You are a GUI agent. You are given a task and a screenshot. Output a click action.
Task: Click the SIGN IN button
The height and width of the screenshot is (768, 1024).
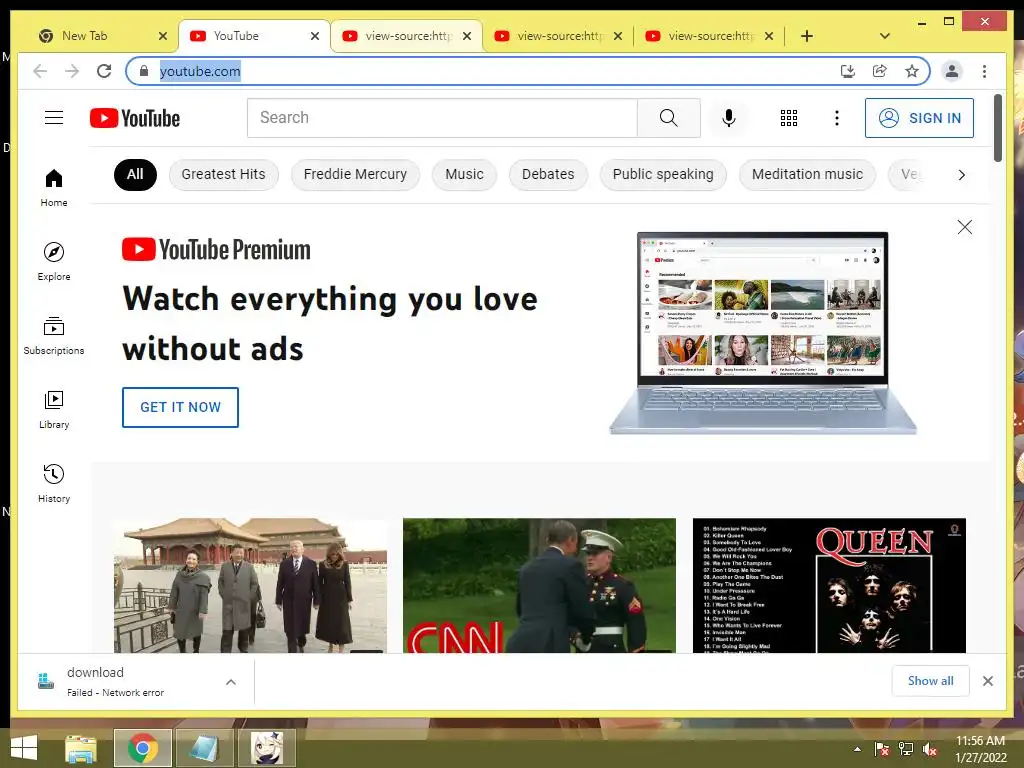point(919,118)
